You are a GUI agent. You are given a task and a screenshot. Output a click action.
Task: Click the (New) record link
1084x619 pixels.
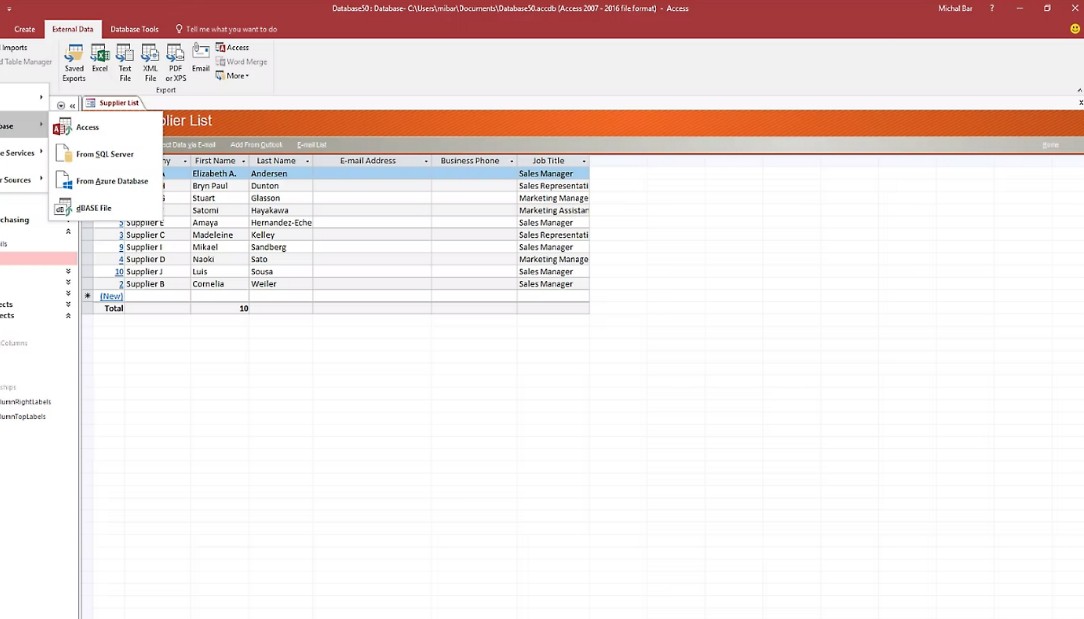pyautogui.click(x=111, y=296)
